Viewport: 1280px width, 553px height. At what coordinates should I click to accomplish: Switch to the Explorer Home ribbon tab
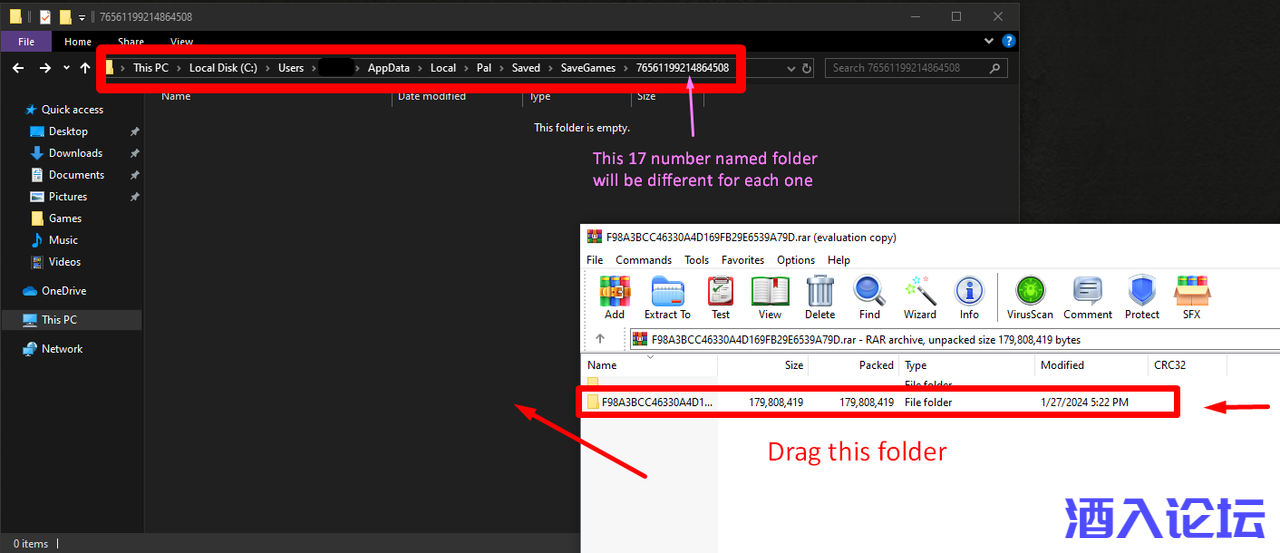(78, 42)
